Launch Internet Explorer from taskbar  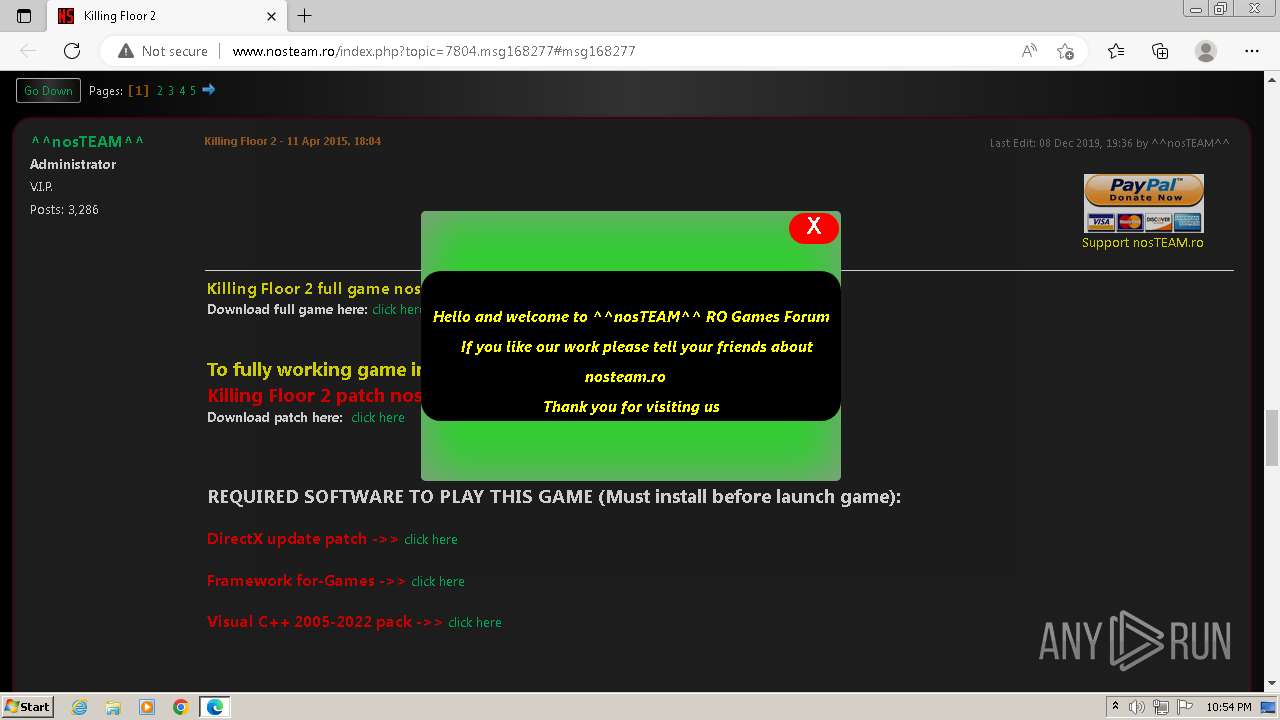pos(80,707)
